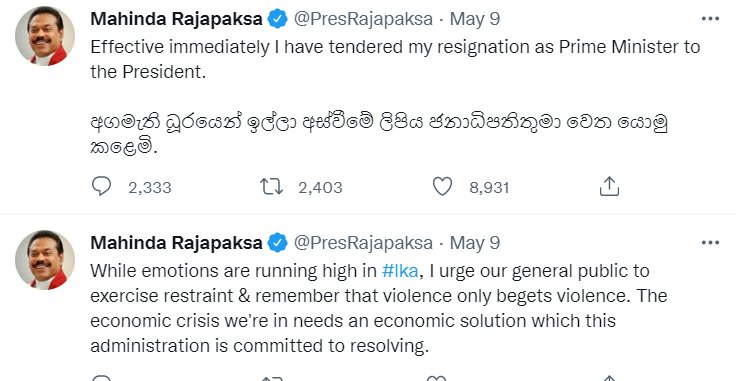Open profile photo on first tweet
The width and height of the screenshot is (736, 381).
pyautogui.click(x=45, y=36)
